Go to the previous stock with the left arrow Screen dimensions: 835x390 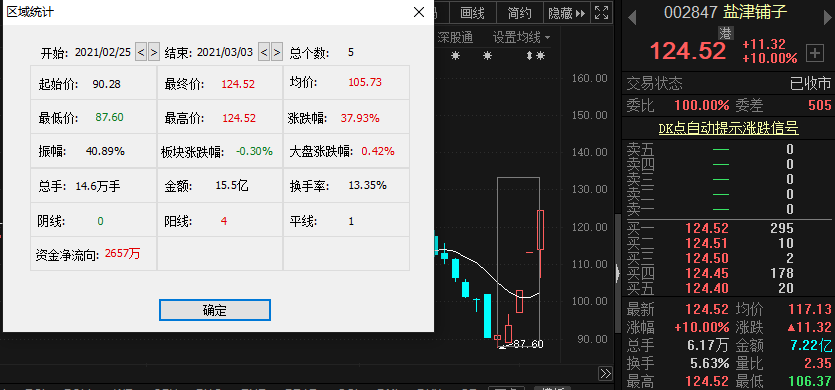coord(632,18)
